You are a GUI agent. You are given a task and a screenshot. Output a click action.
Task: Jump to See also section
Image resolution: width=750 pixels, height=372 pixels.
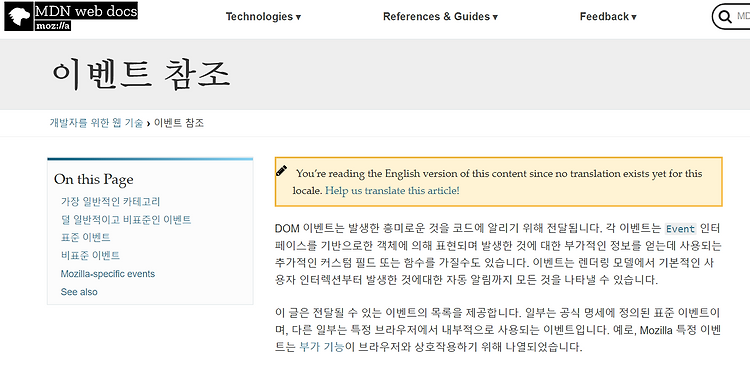(x=79, y=292)
